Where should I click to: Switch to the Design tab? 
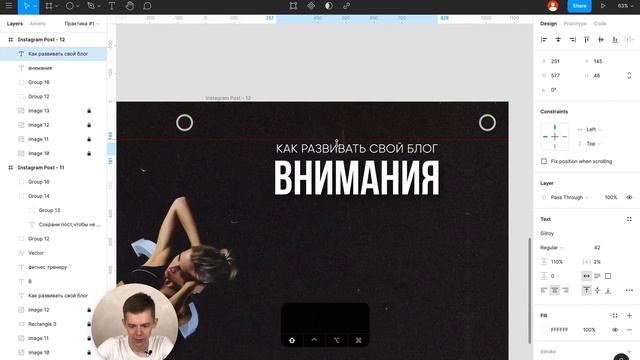[x=548, y=24]
